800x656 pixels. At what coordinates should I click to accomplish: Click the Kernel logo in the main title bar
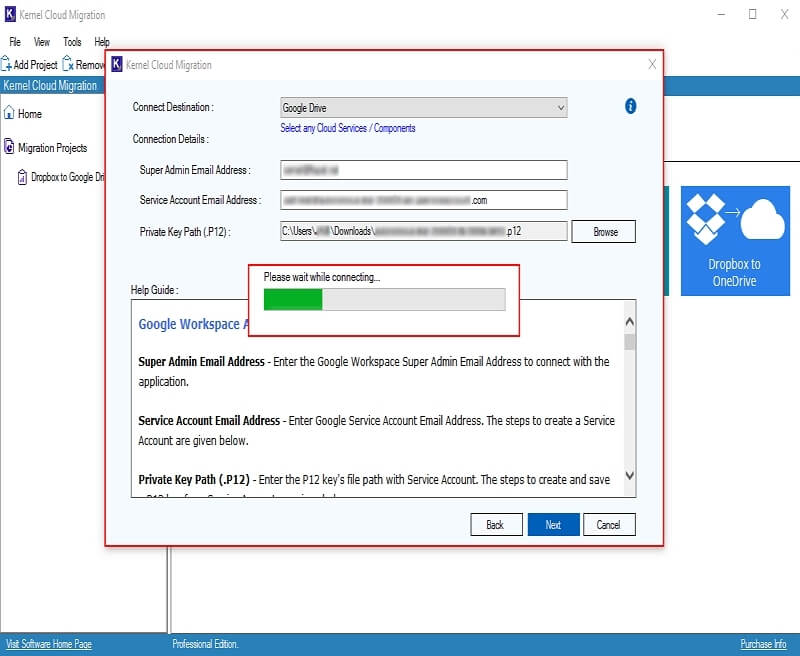[10, 14]
